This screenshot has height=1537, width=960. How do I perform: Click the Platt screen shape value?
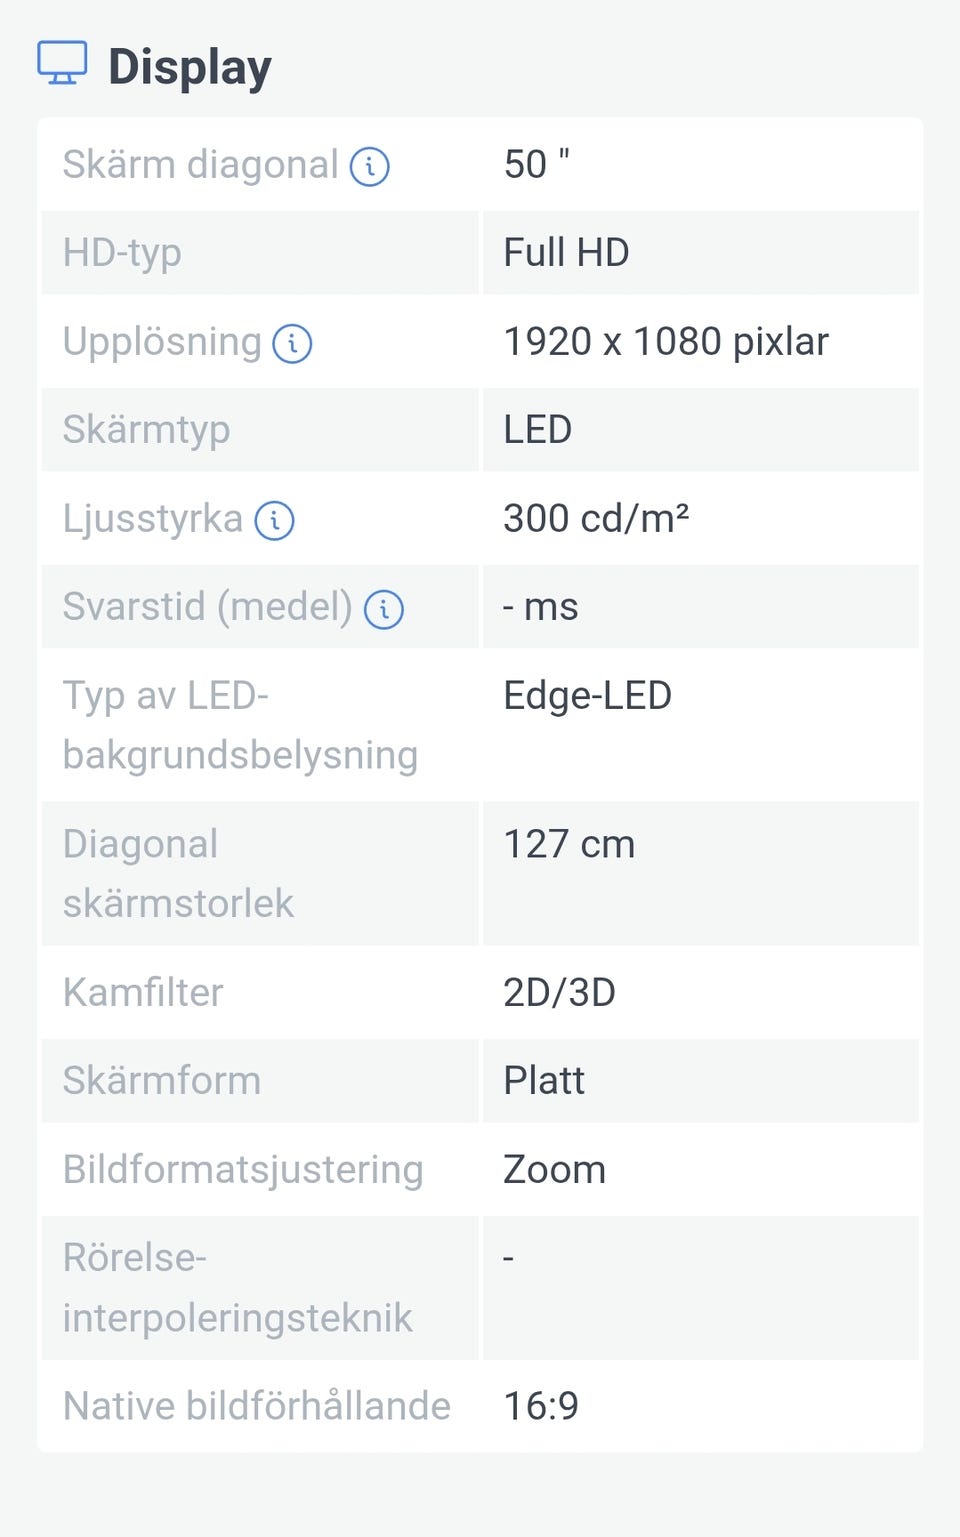[544, 1081]
